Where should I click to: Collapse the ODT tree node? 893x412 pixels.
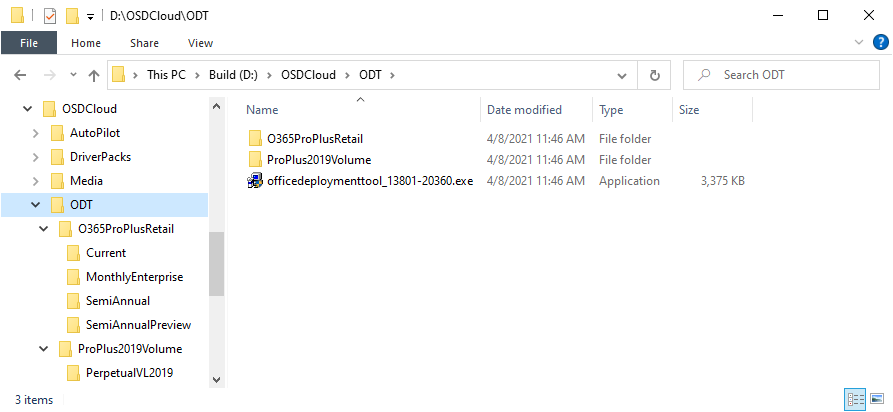click(x=36, y=205)
